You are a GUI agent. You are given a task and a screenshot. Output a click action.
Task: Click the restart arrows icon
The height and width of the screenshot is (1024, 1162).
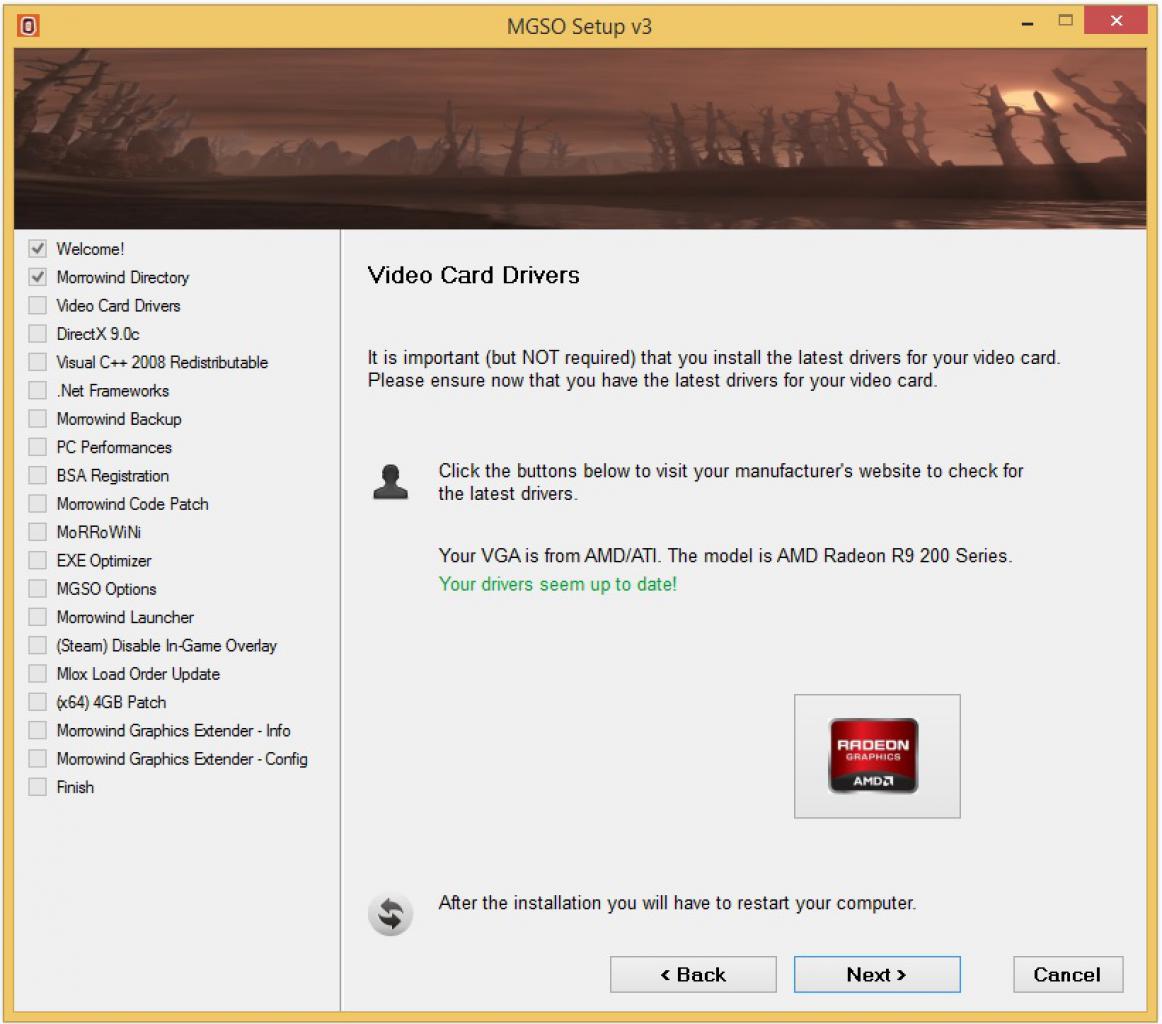pos(391,914)
